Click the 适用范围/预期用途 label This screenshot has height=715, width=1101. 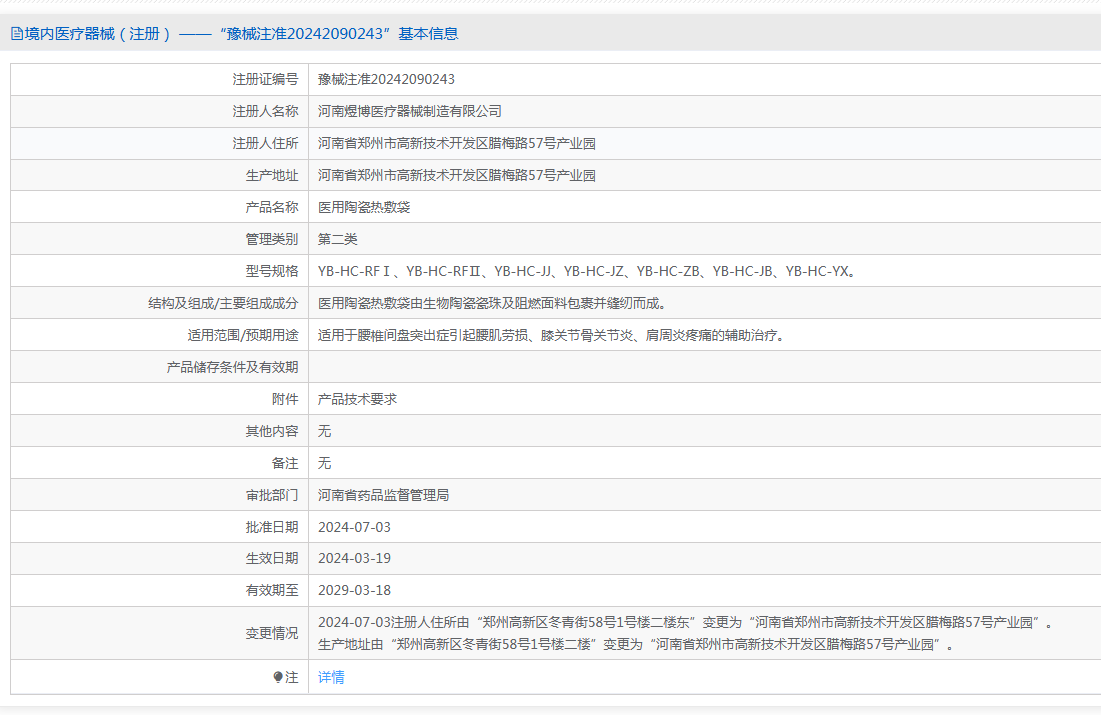243,335
